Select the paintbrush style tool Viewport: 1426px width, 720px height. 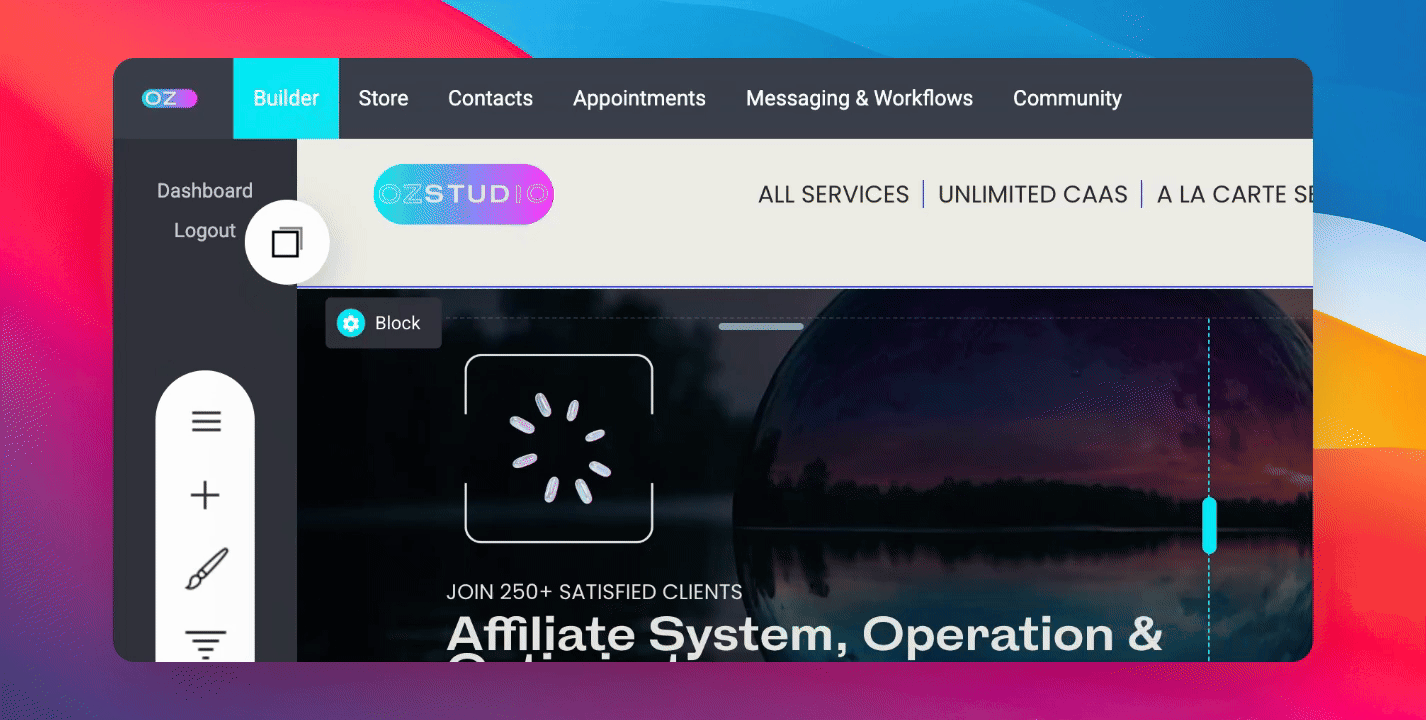[x=206, y=569]
